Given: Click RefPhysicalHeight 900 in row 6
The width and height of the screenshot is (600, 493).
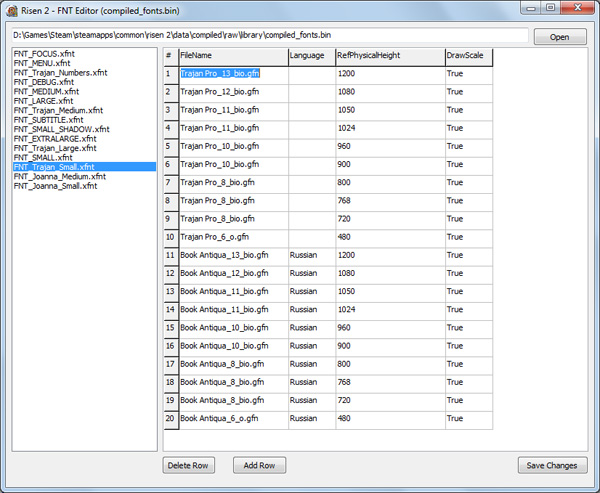Looking at the screenshot, I should (x=390, y=166).
